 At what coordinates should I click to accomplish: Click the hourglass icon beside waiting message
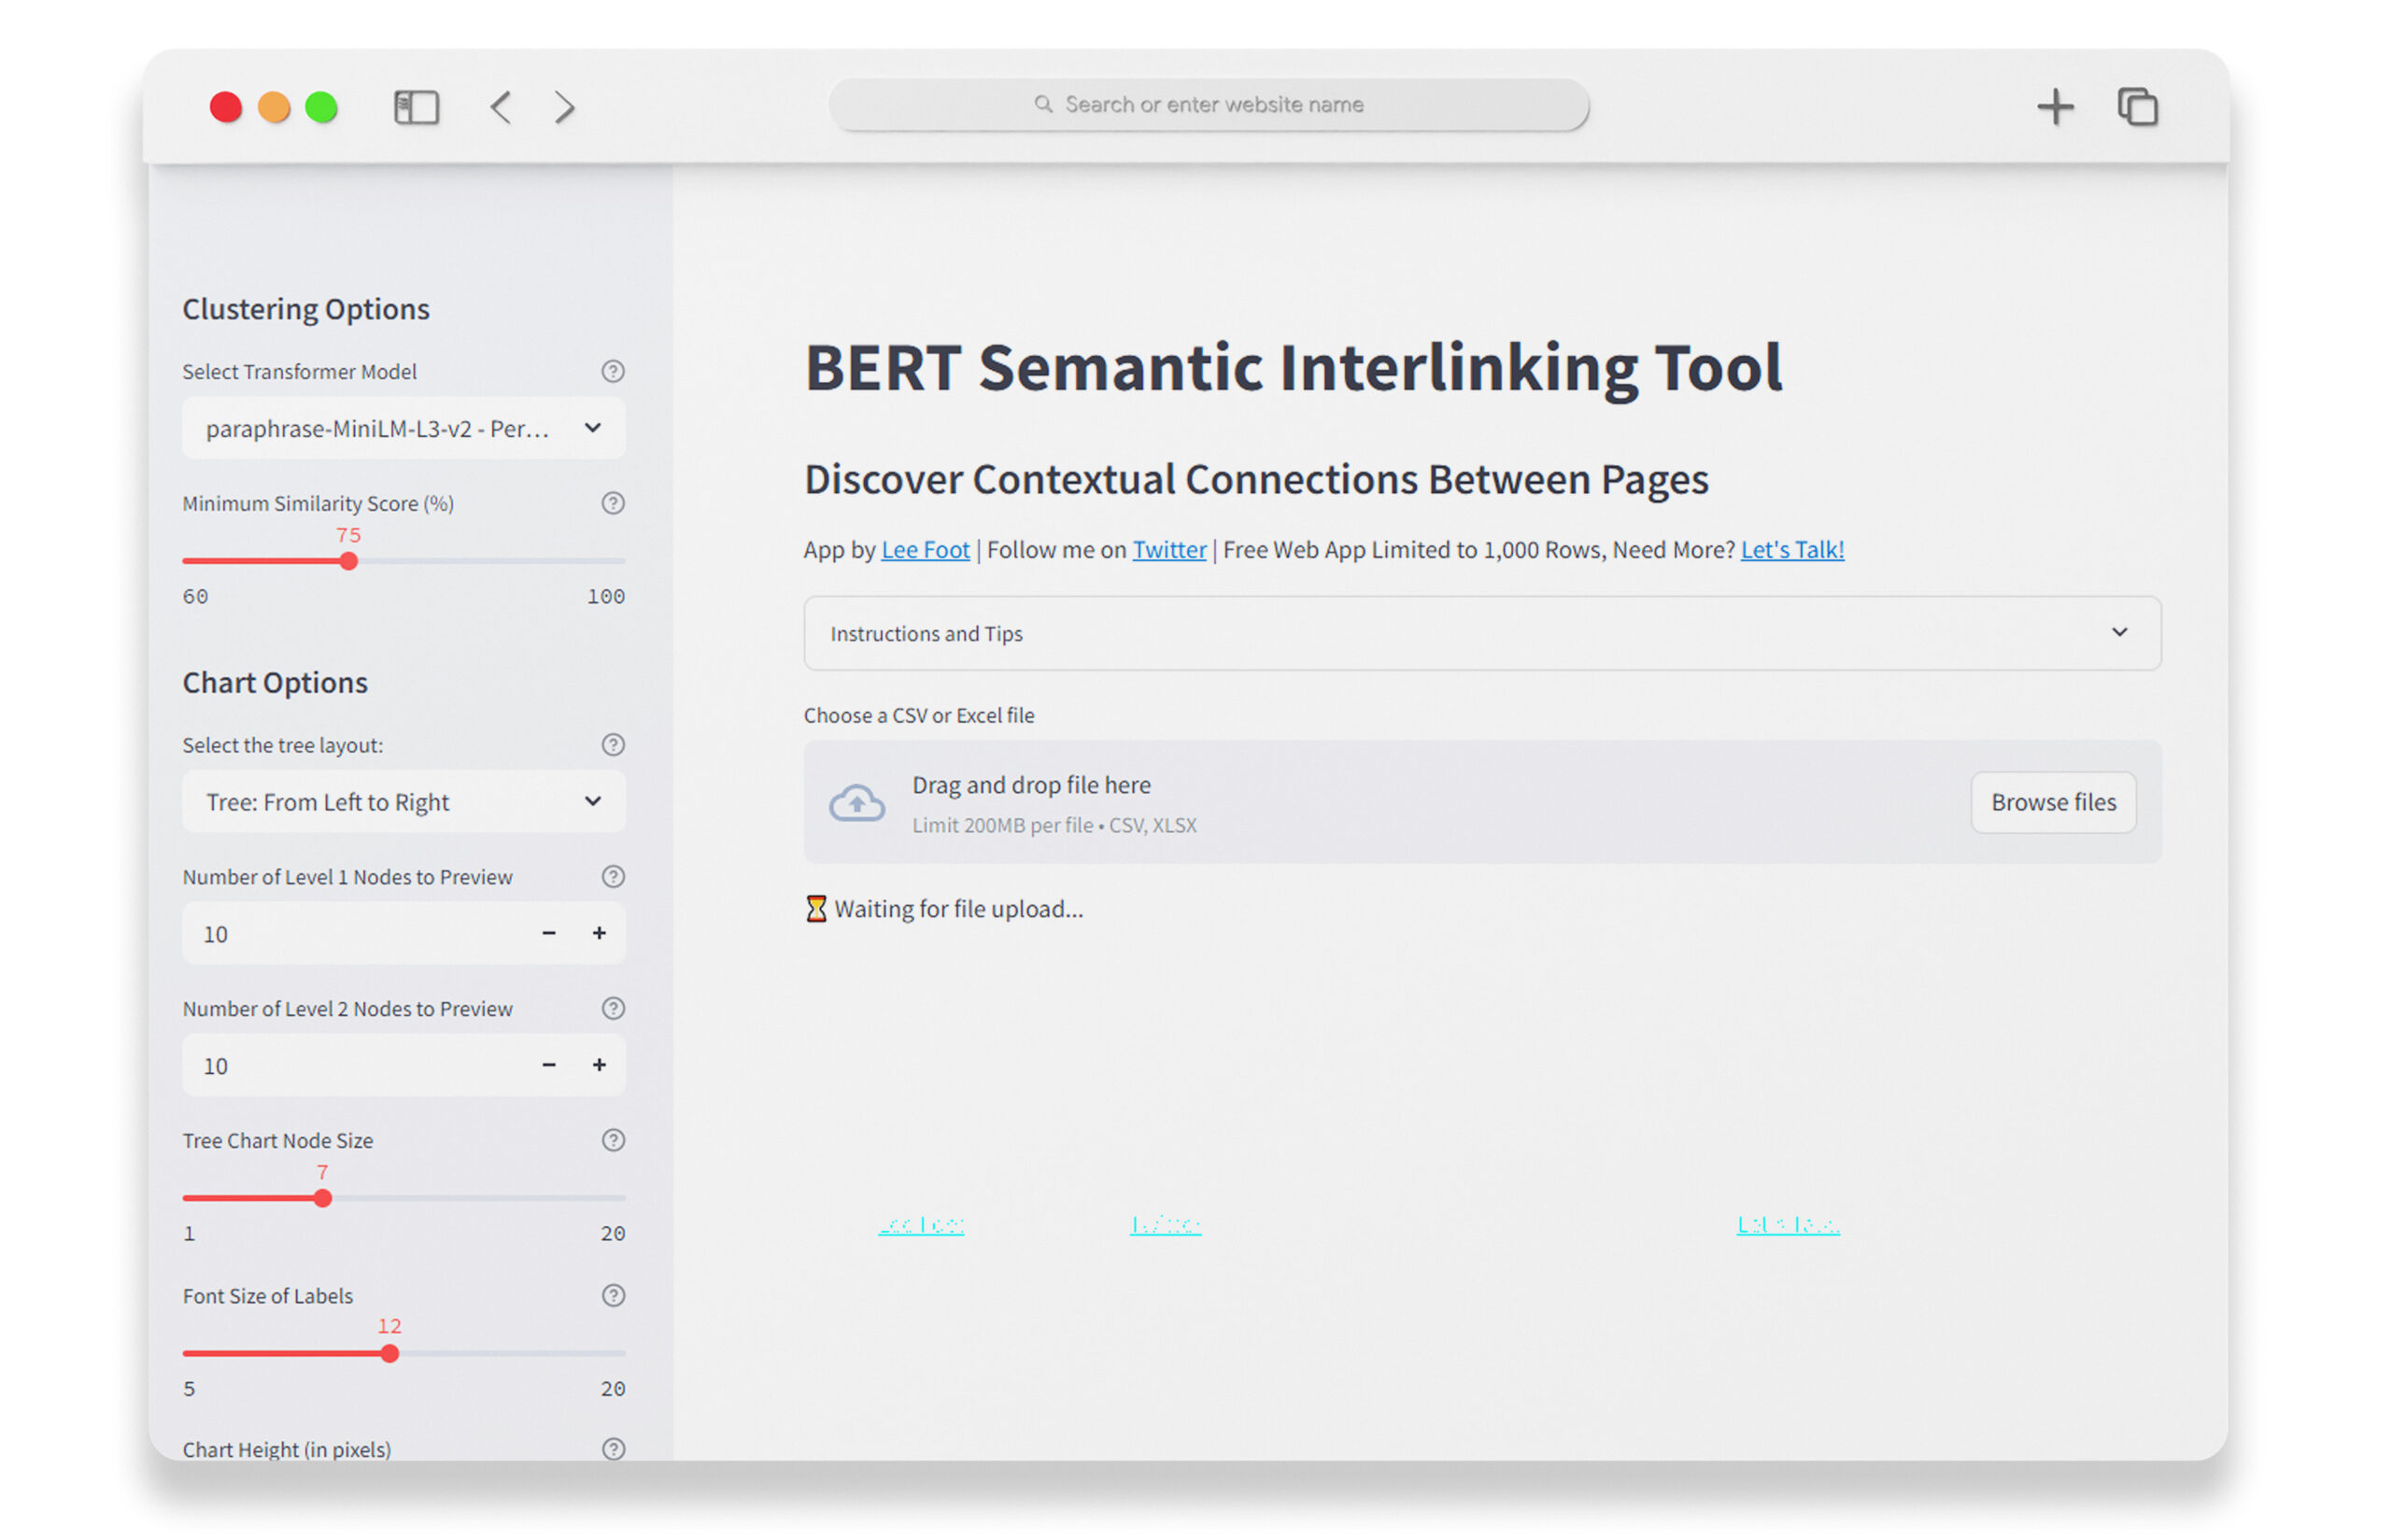816,909
